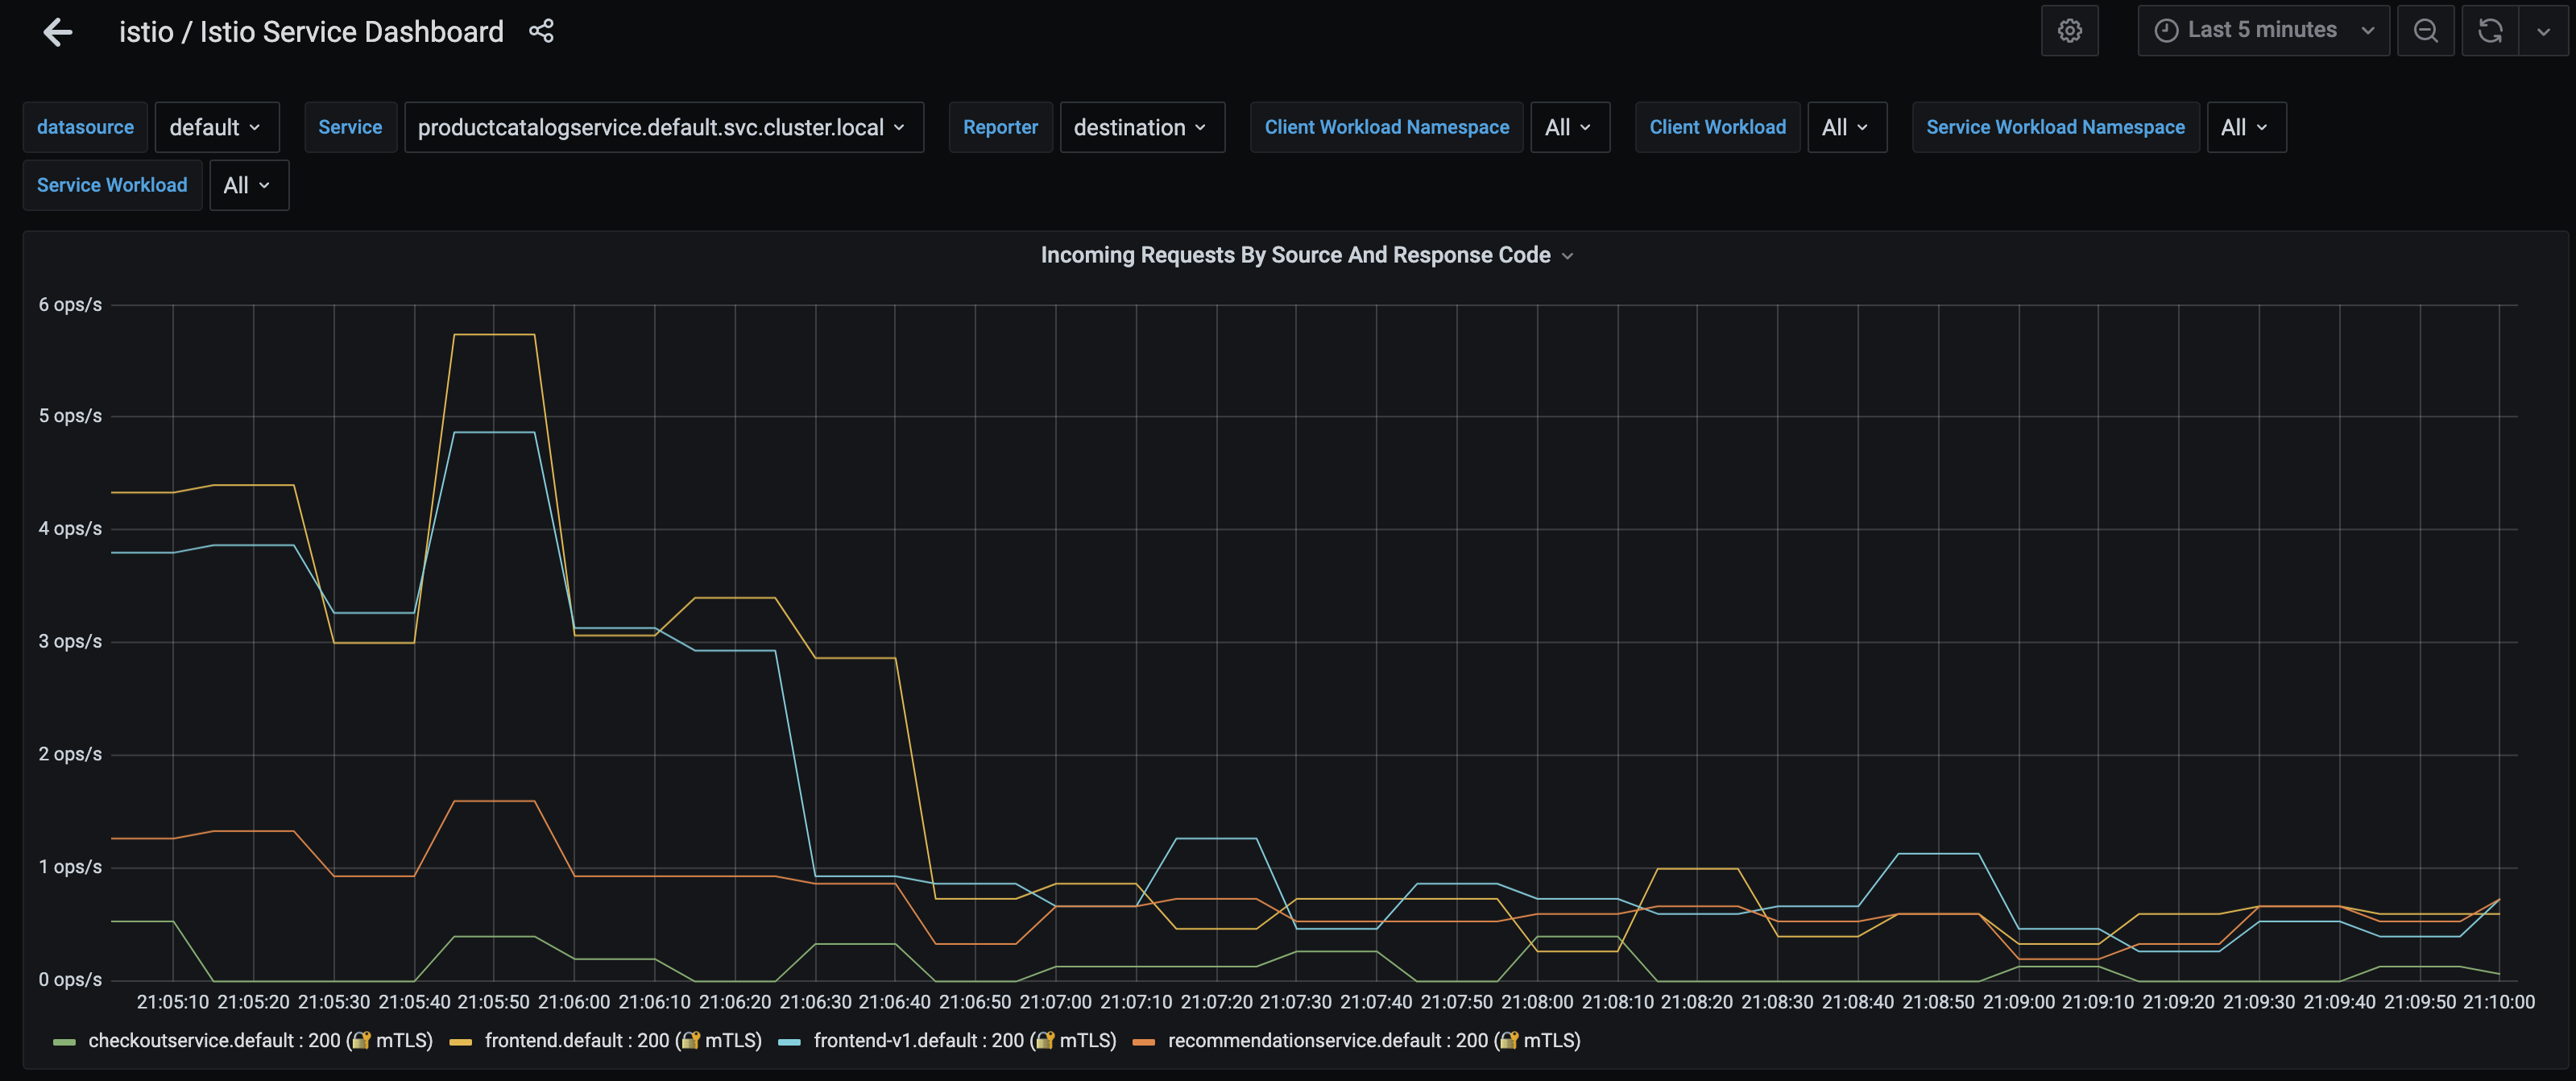Open the Service productcatalogservice dropdown
Image resolution: width=2576 pixels, height=1081 pixels.
click(663, 127)
